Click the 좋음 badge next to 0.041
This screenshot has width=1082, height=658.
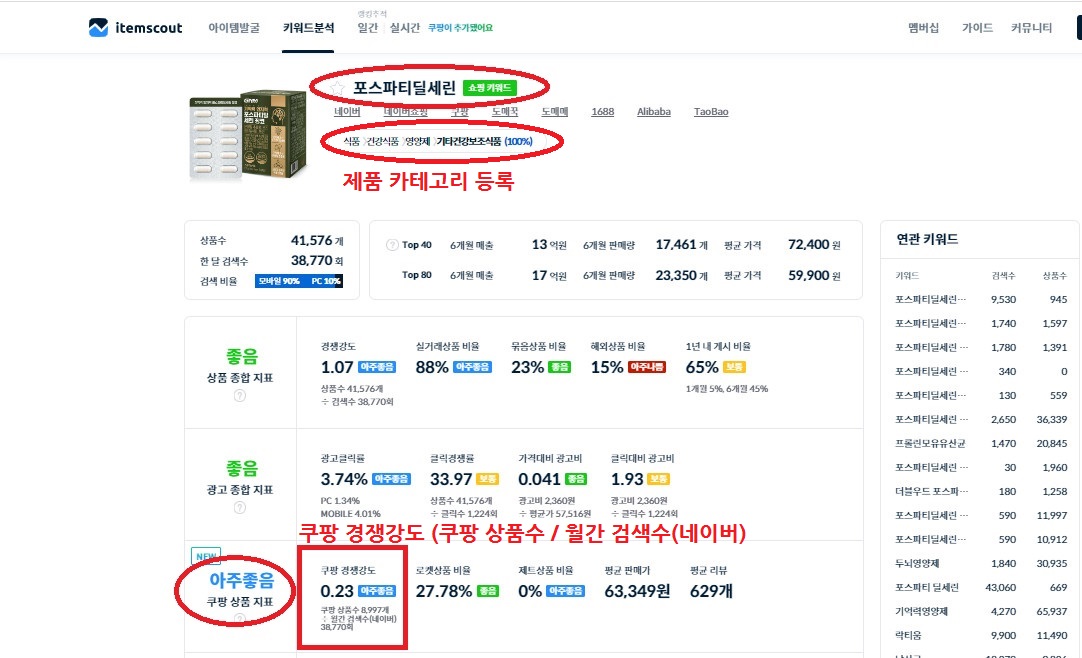576,479
